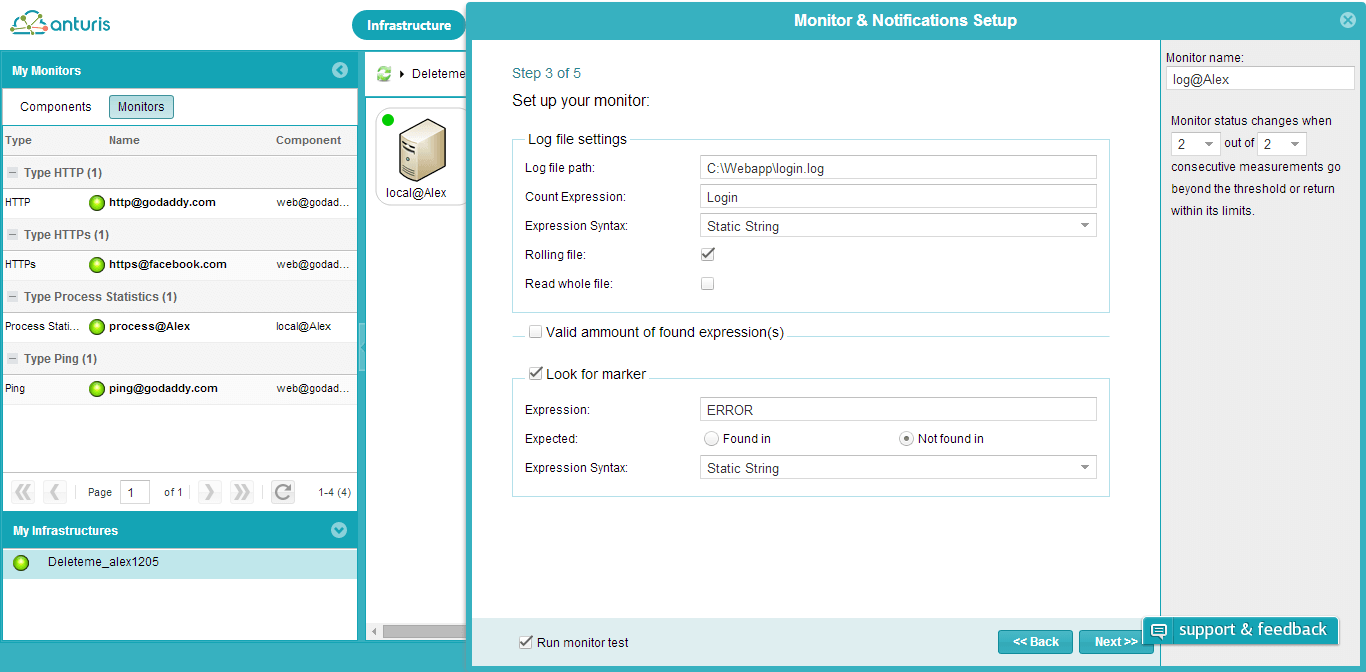Click the Next button
This screenshot has height=672, width=1366.
point(1115,641)
